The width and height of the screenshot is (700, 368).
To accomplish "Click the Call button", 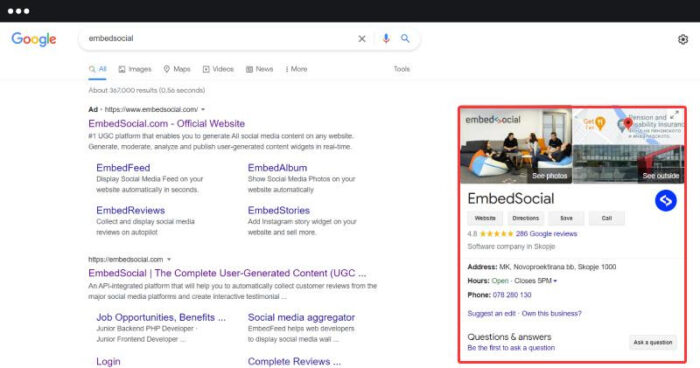I will pyautogui.click(x=607, y=218).
